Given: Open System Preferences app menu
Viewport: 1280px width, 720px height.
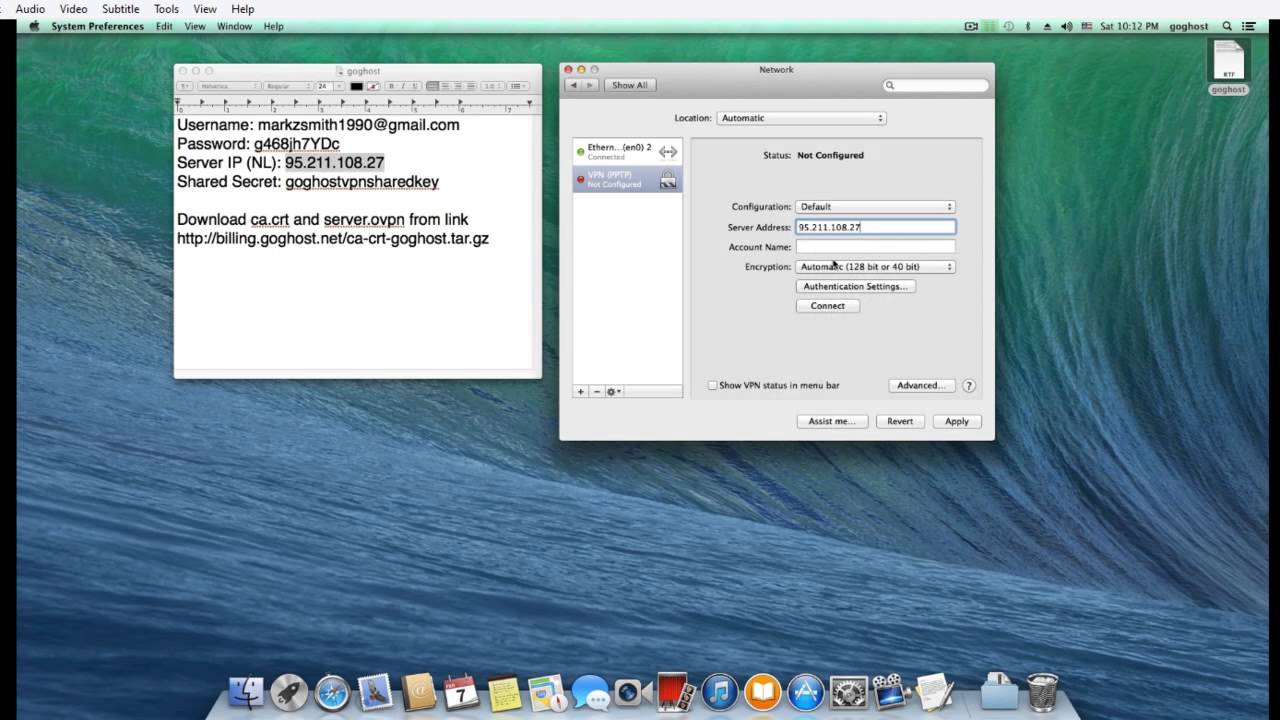Looking at the screenshot, I should click(x=97, y=26).
